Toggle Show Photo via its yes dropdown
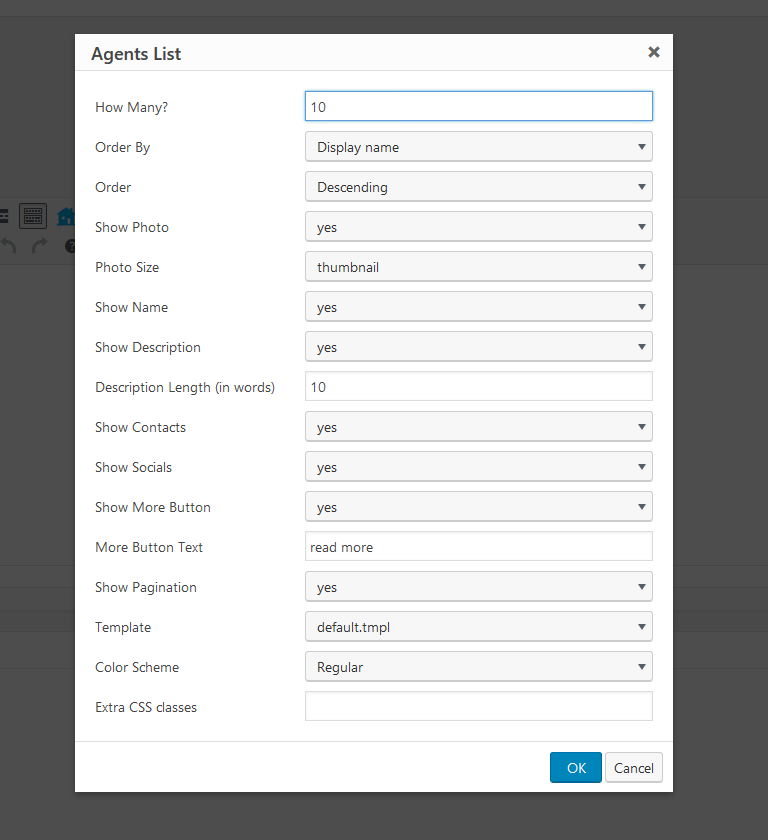 [x=478, y=226]
